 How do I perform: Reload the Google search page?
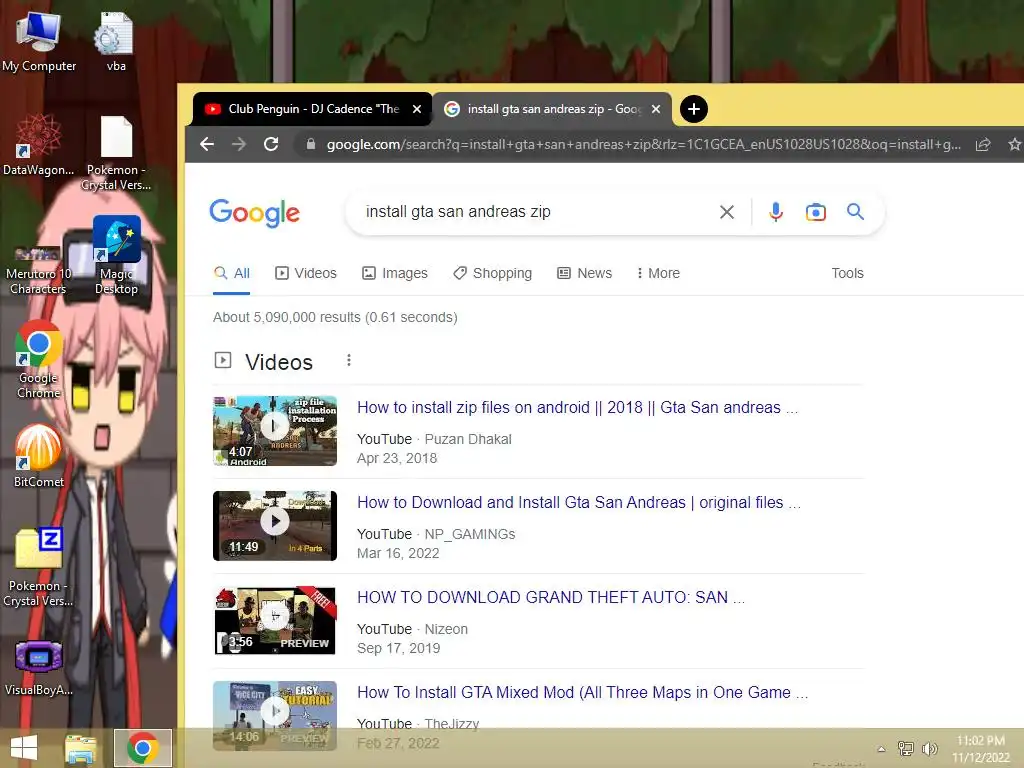tap(271, 144)
